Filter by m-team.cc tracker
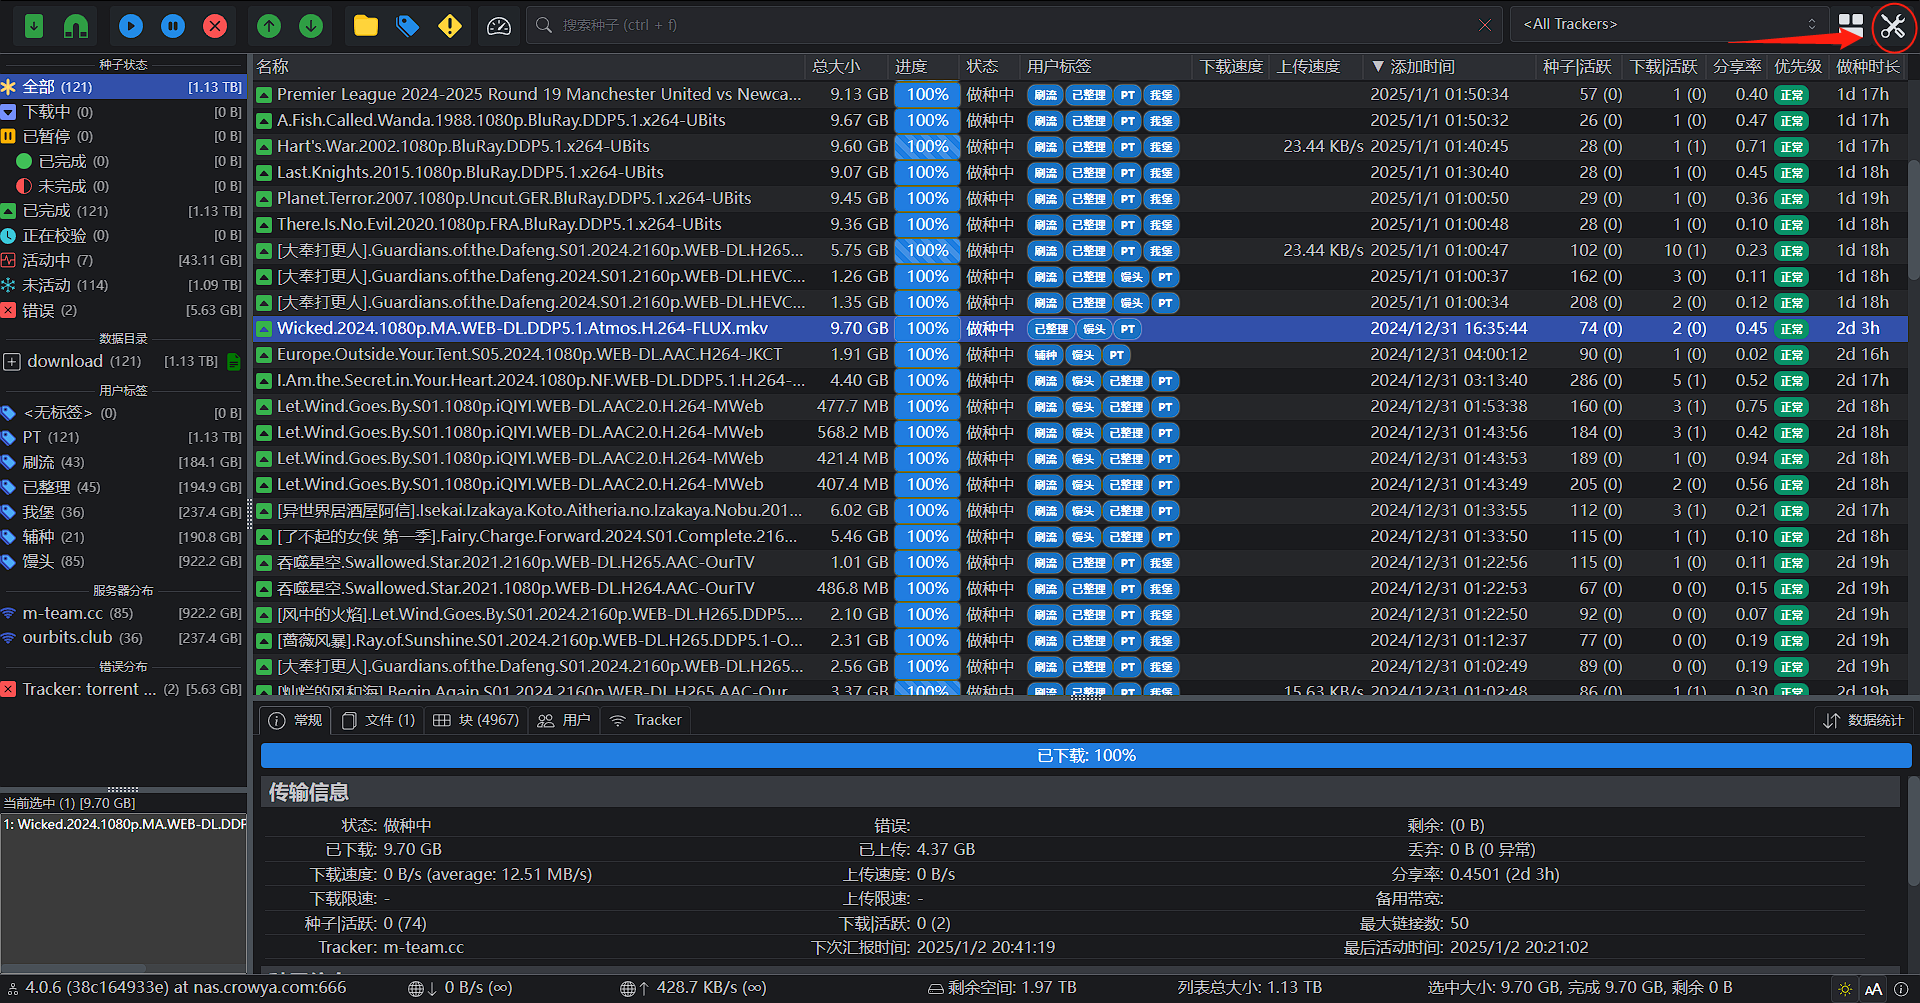 coord(122,613)
